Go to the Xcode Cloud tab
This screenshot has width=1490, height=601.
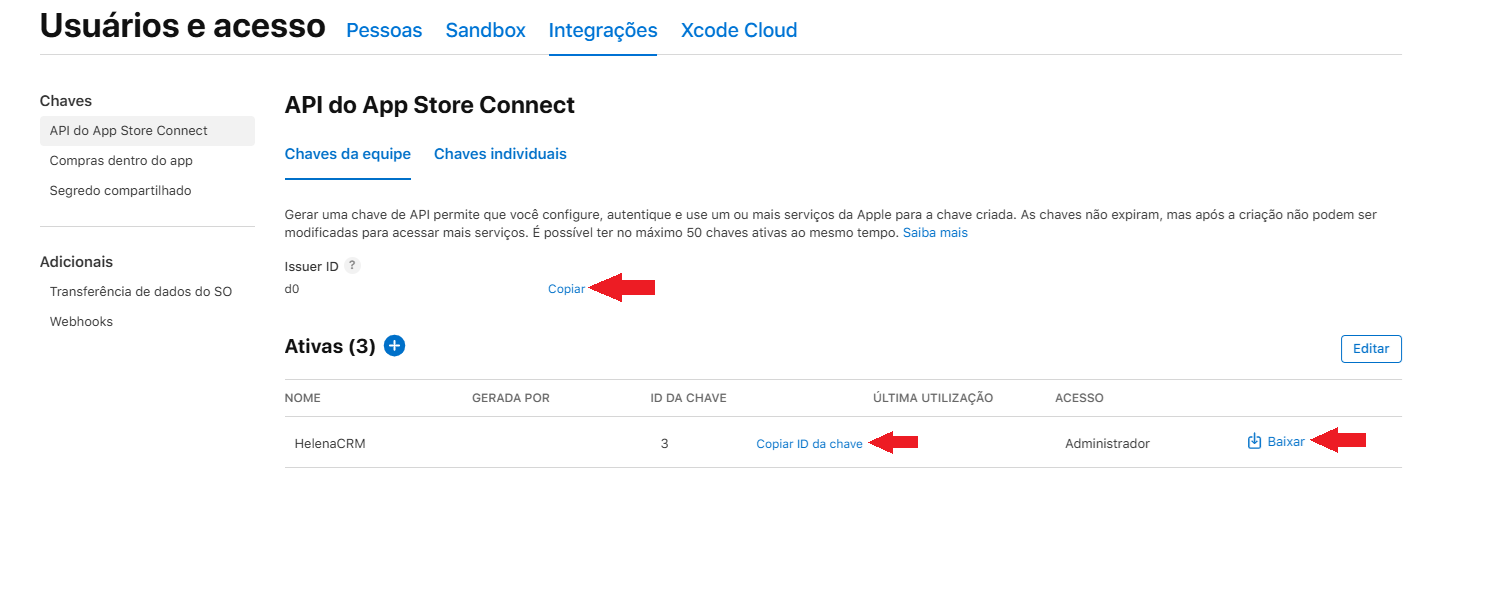739,31
